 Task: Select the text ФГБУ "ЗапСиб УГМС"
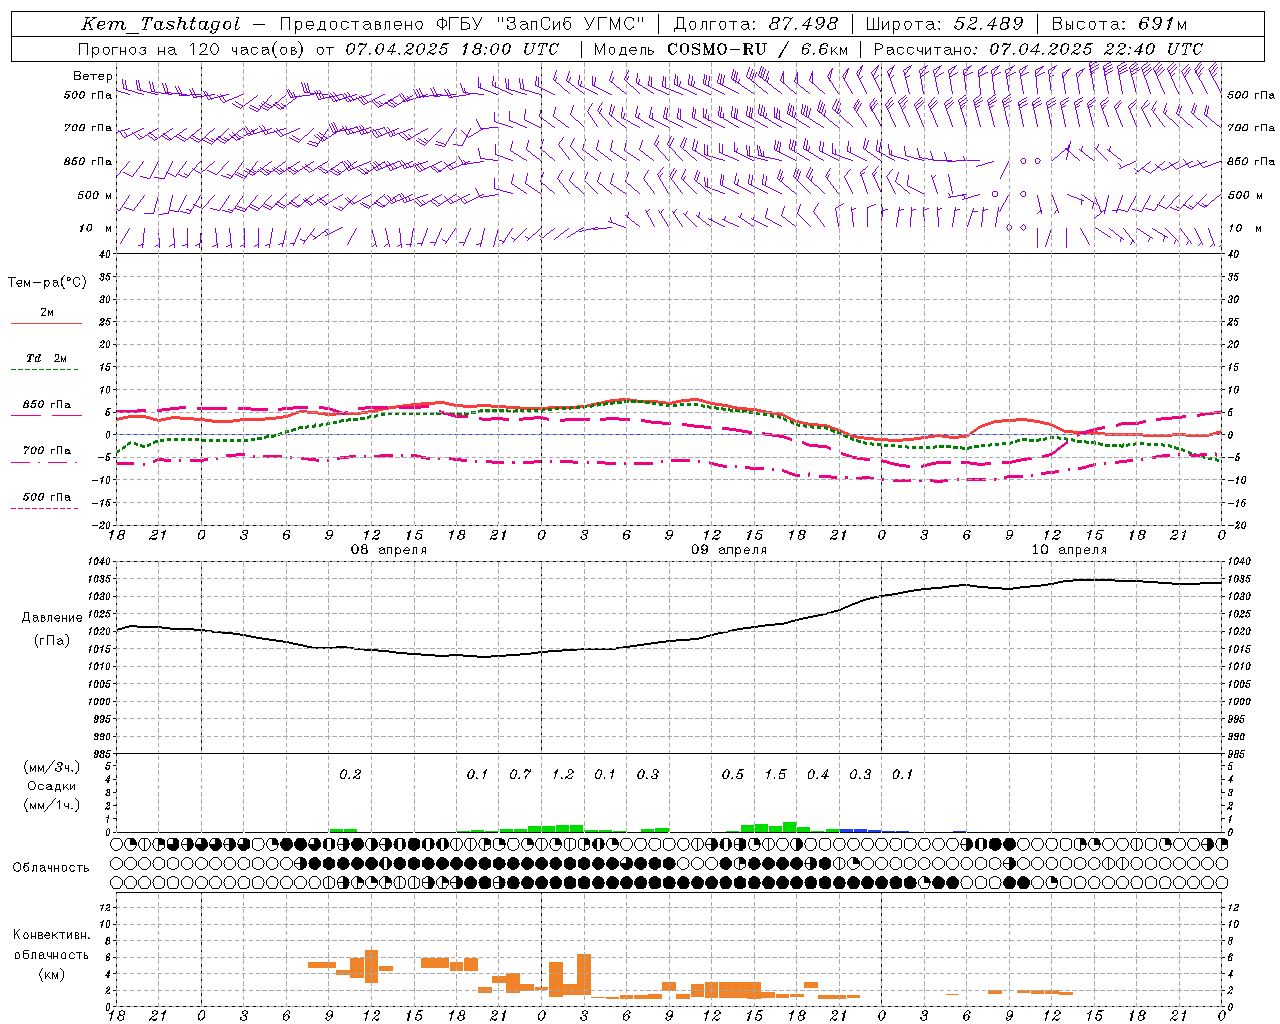tap(543, 24)
